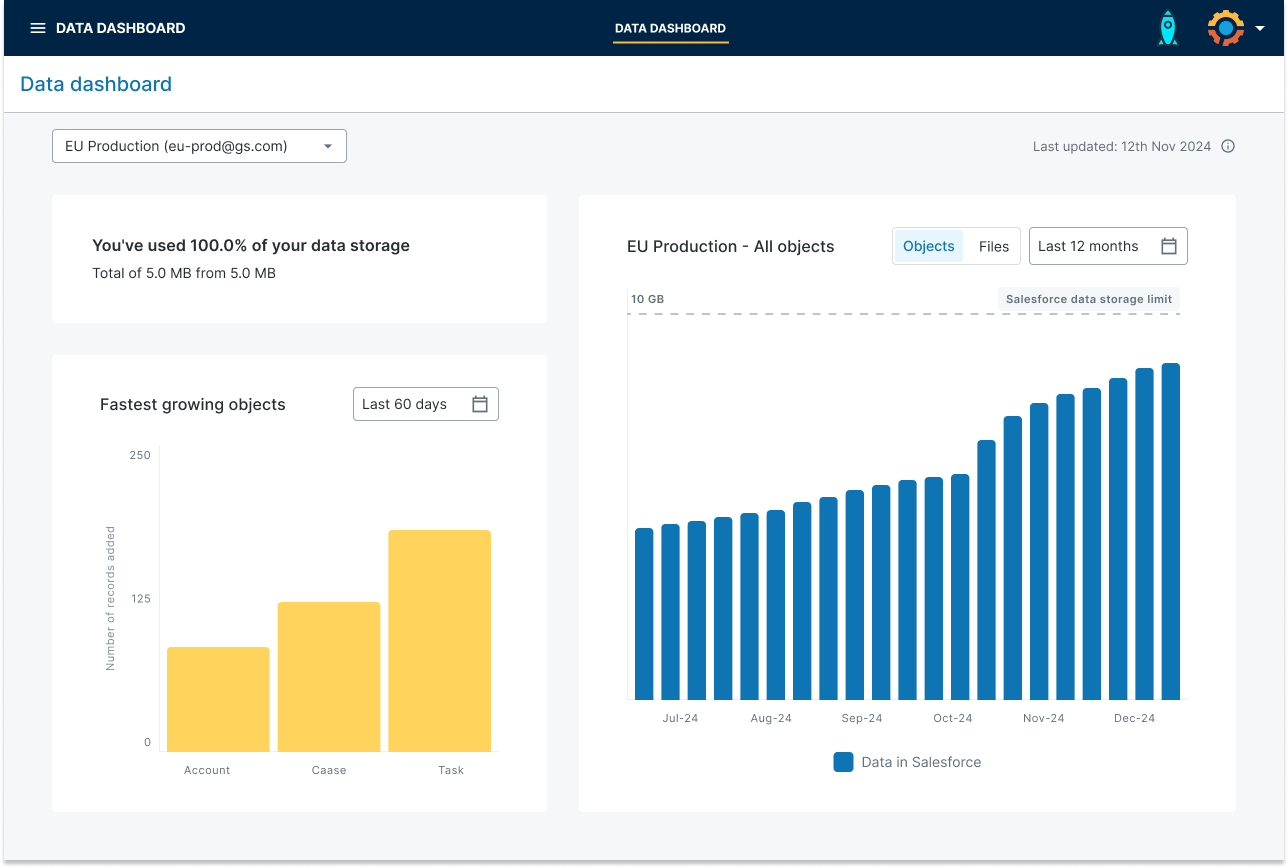Click the DATA DASHBOARD title in header
Screen dimensions: 1288x868
pos(120,28)
